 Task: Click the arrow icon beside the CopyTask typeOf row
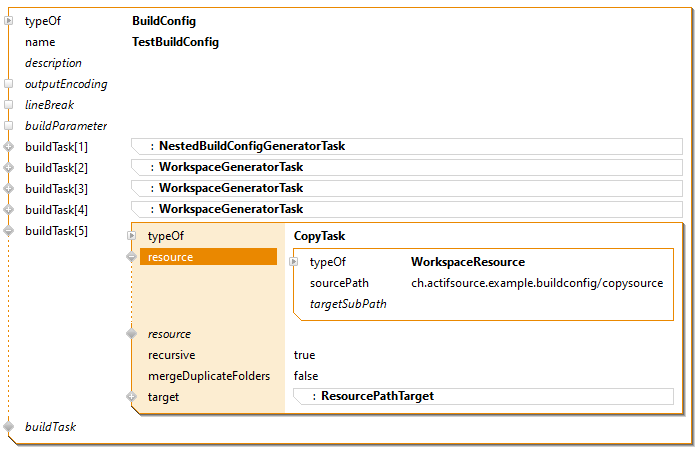(x=131, y=237)
